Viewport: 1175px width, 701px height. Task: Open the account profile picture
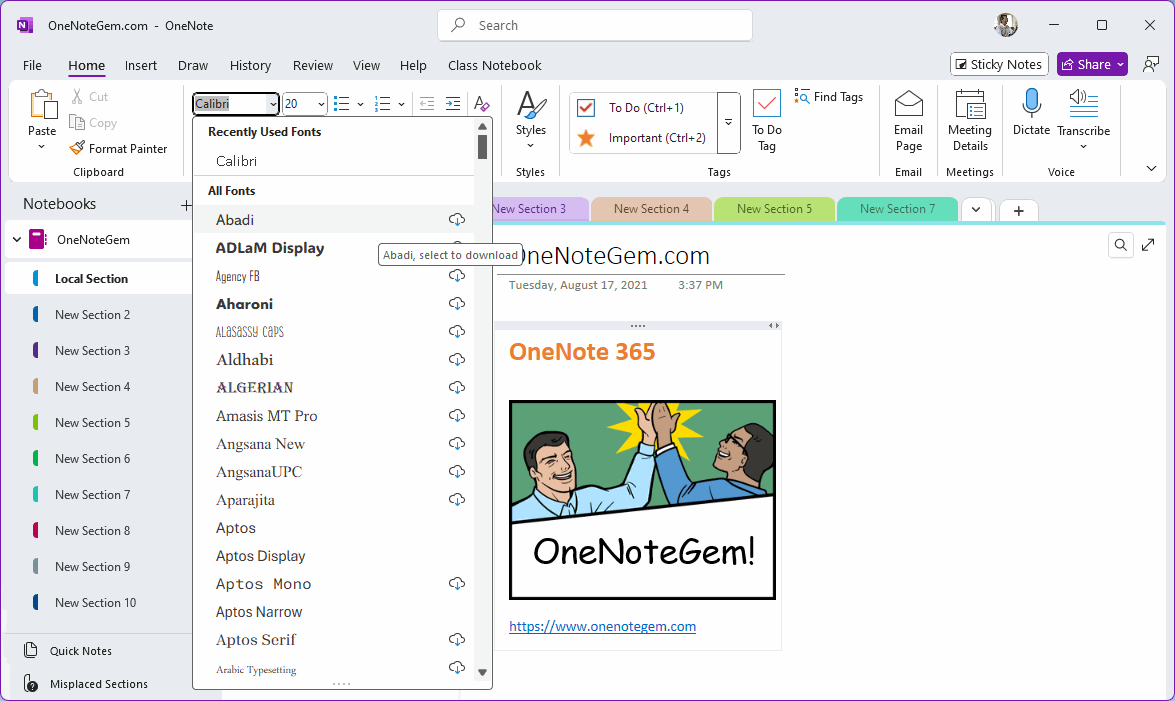click(x=1006, y=25)
